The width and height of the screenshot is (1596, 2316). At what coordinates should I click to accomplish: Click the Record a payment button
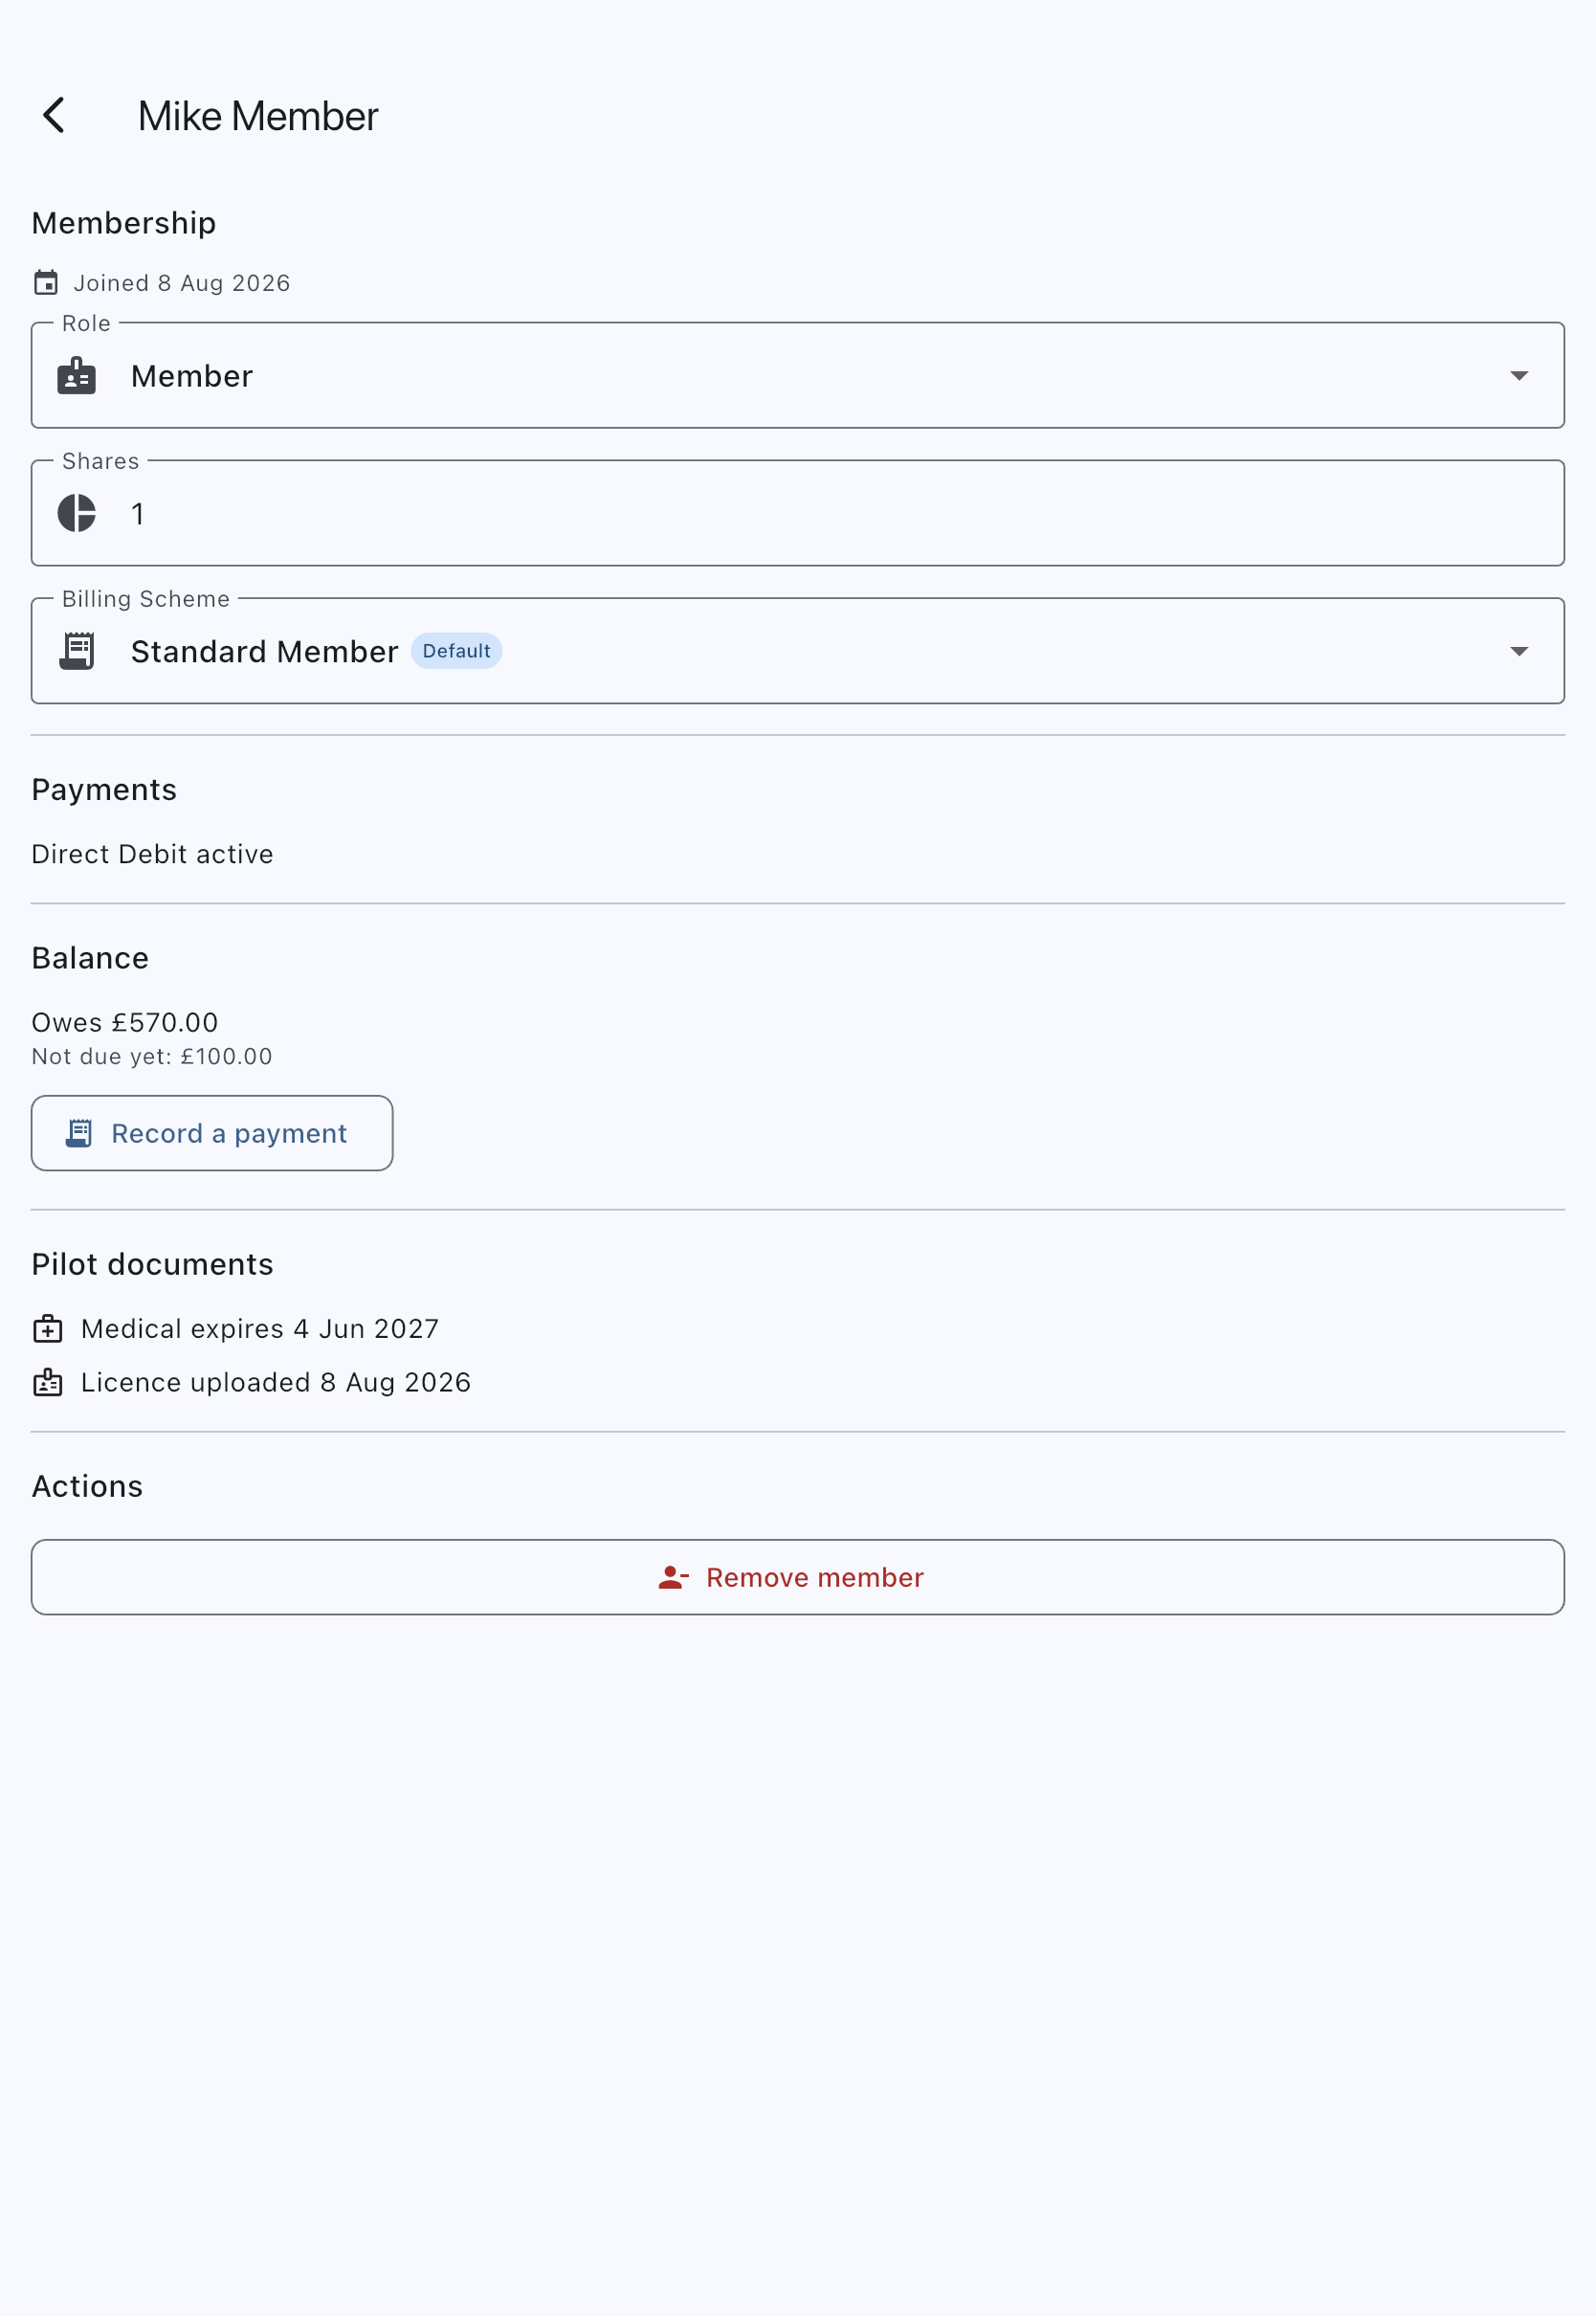(x=212, y=1133)
